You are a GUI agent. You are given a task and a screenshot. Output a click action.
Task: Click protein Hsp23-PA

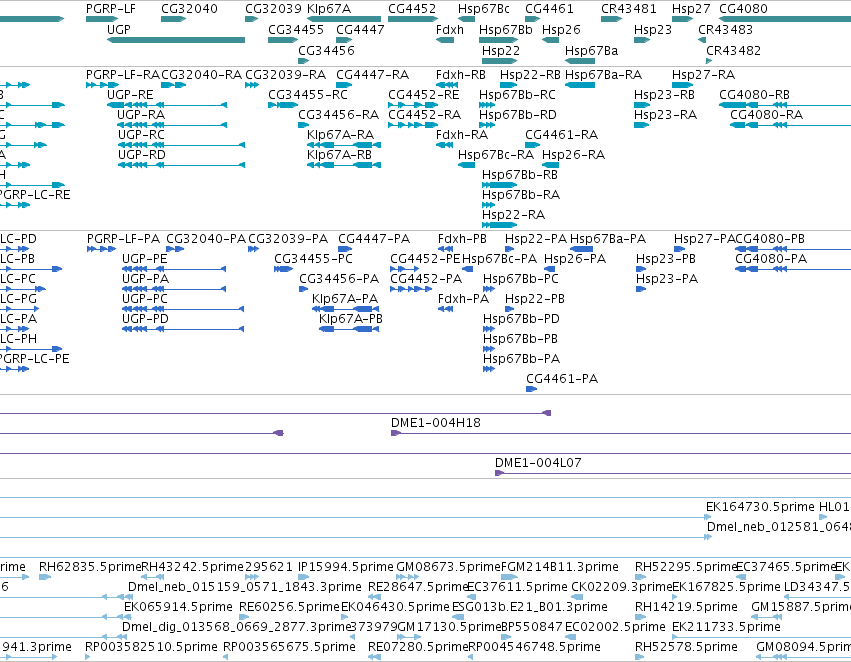(667, 279)
